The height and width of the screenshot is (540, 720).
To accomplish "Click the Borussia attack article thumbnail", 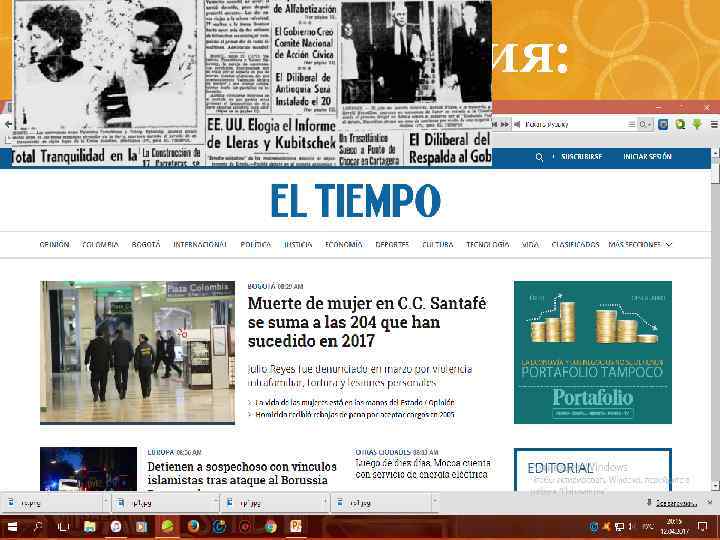I will pyautogui.click(x=88, y=469).
